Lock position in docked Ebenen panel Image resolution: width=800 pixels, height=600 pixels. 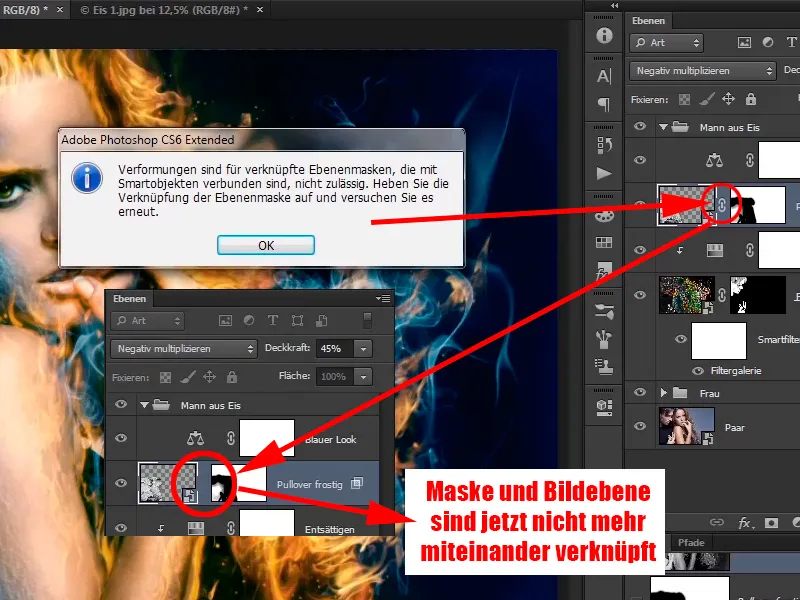pyautogui.click(x=729, y=99)
